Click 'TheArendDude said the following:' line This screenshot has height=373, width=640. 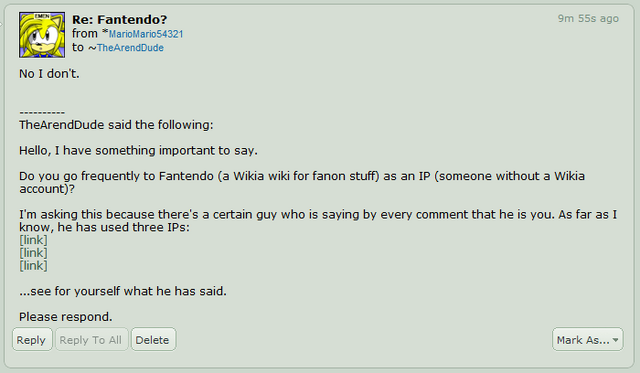click(x=116, y=125)
